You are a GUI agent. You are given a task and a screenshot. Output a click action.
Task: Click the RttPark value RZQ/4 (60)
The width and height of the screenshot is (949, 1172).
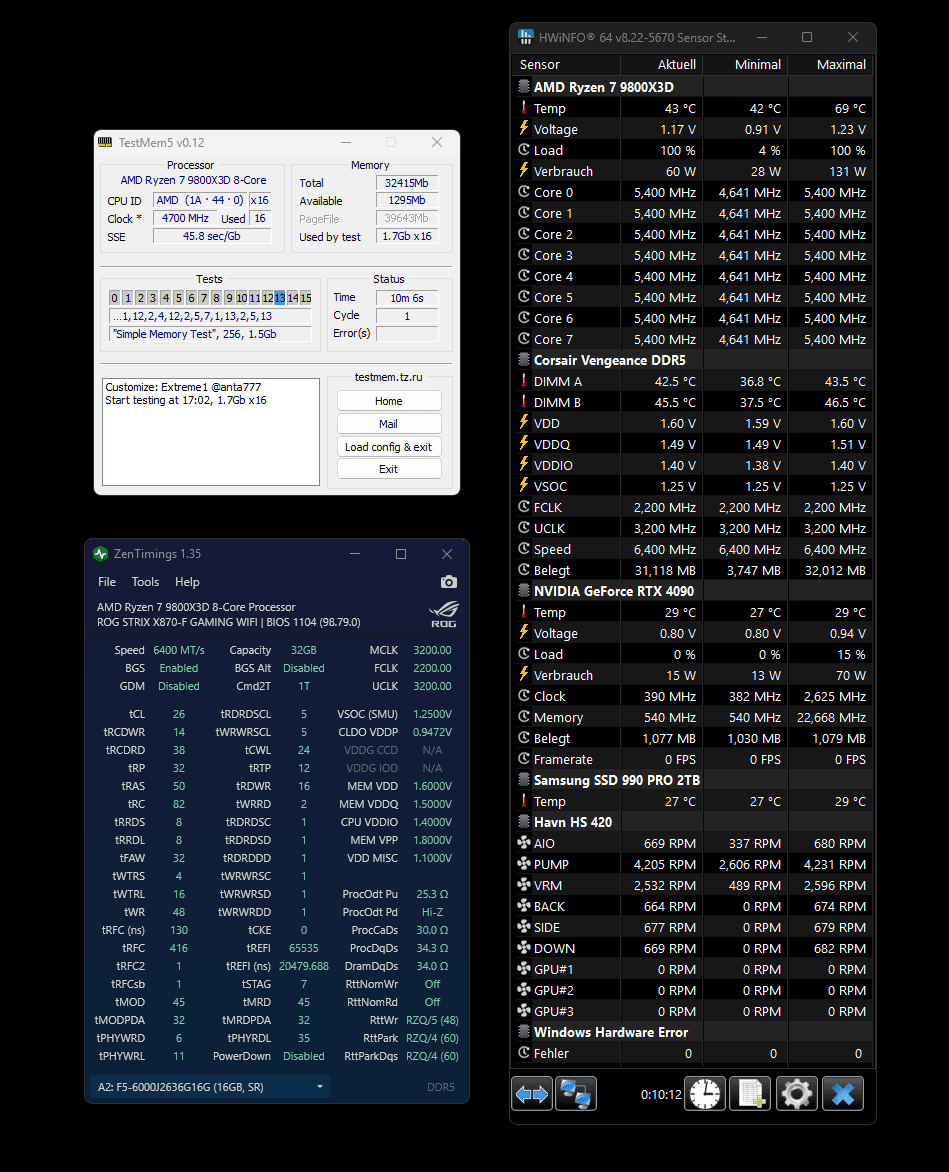point(432,1038)
